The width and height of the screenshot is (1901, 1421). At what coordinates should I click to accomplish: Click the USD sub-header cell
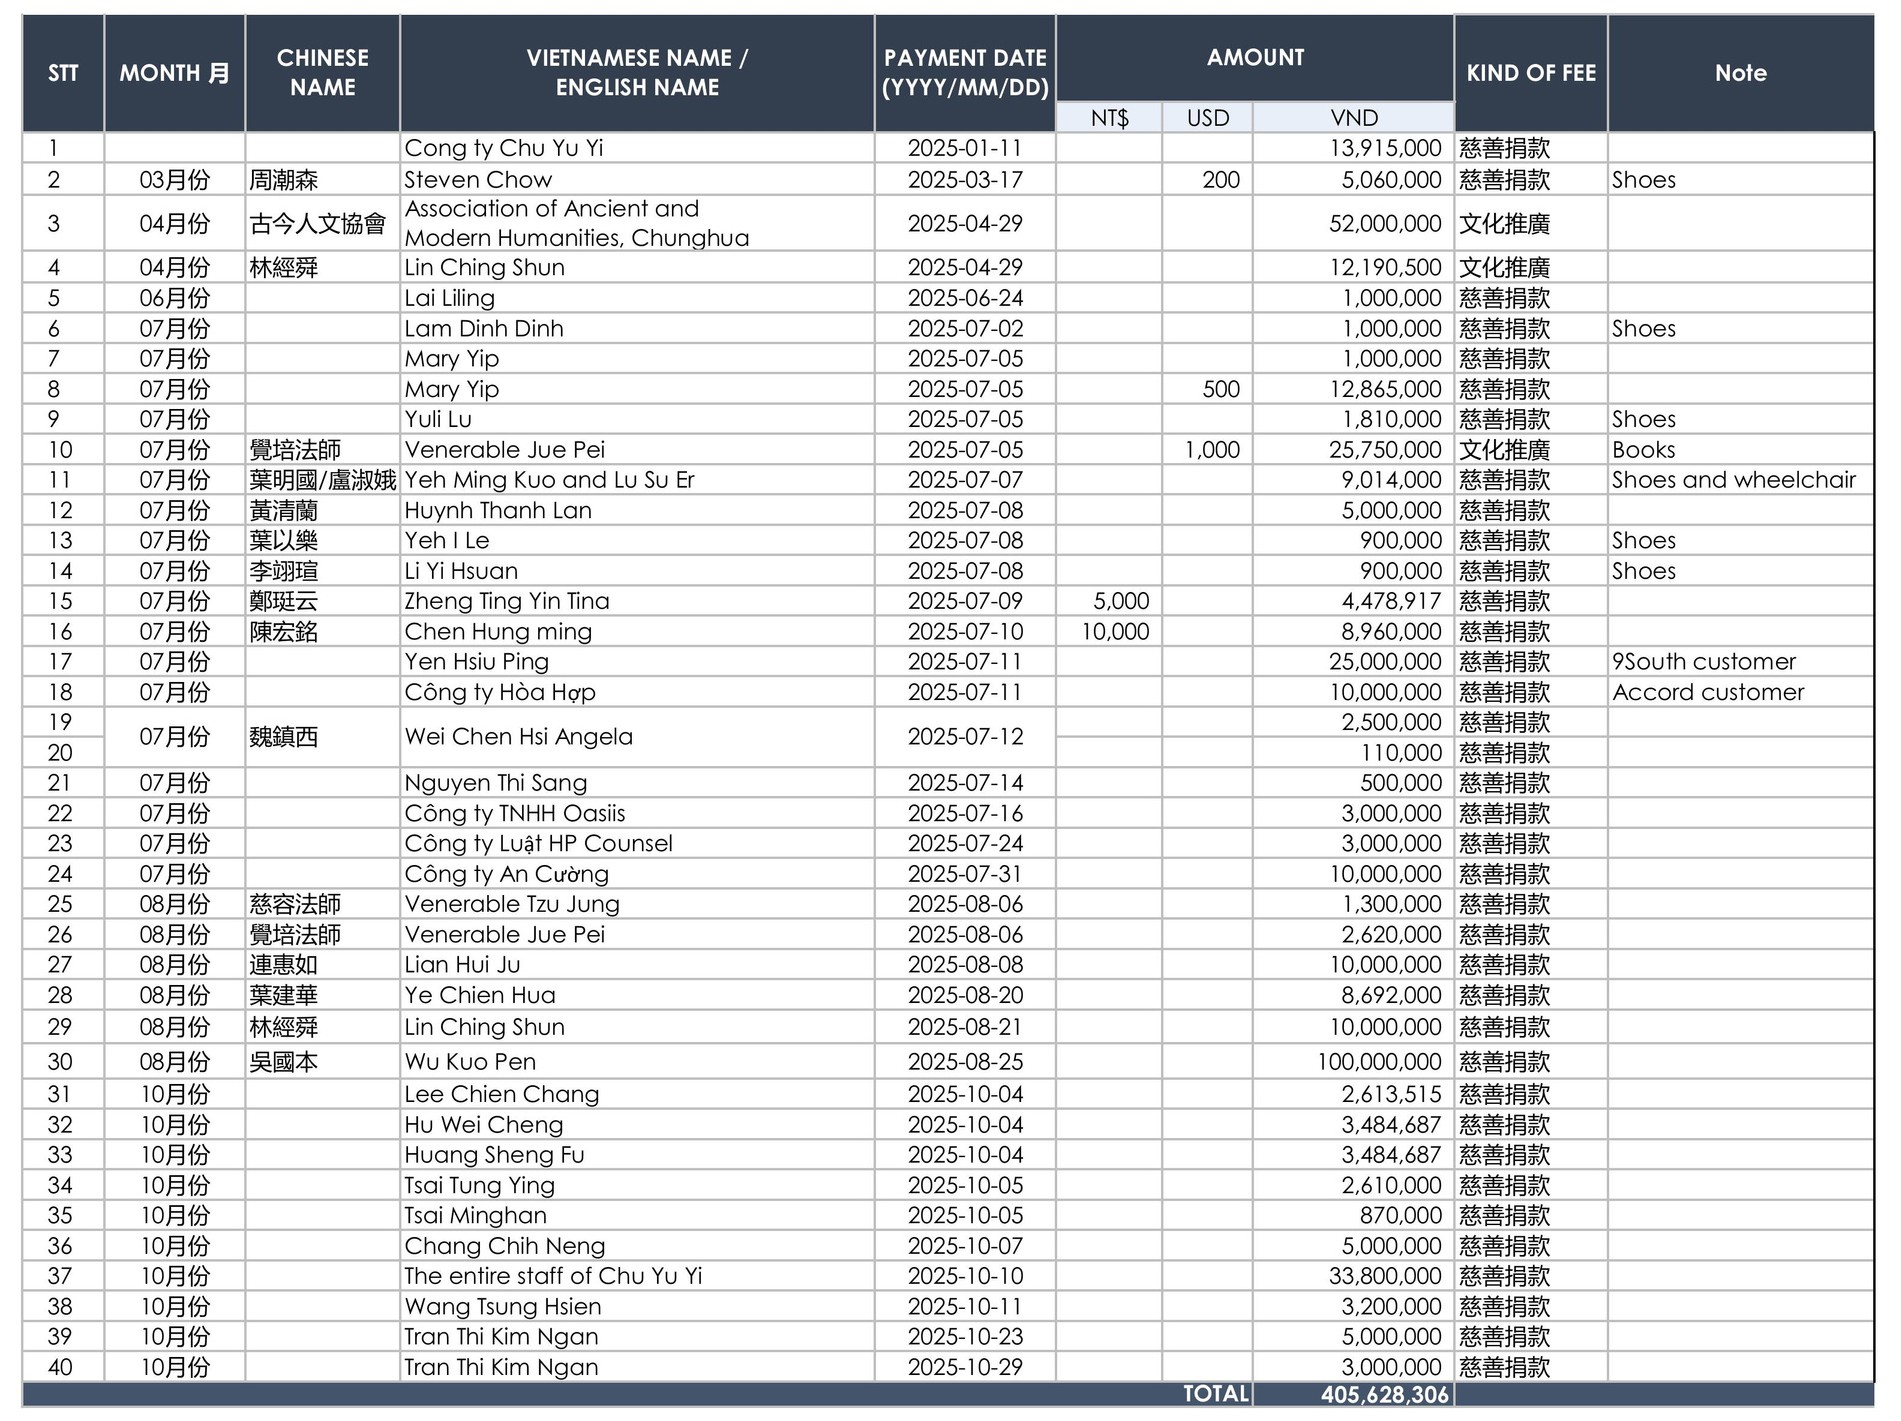pyautogui.click(x=1207, y=118)
